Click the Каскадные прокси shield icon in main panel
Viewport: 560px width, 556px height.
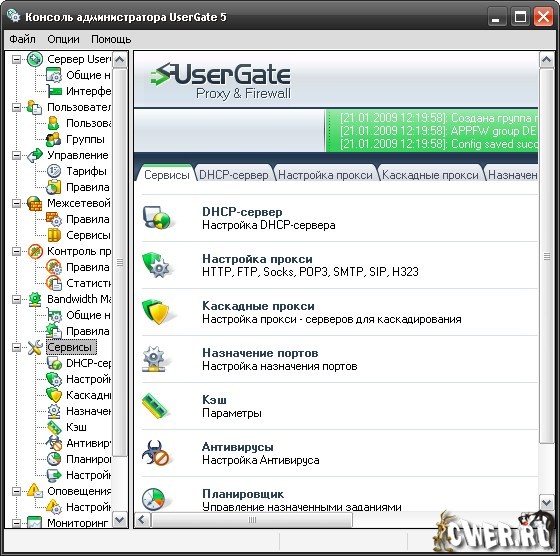[156, 312]
